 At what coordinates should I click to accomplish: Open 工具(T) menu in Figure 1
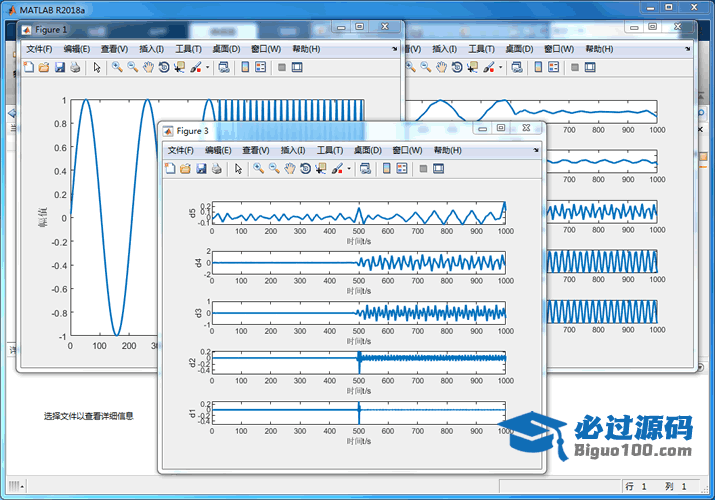(188, 49)
